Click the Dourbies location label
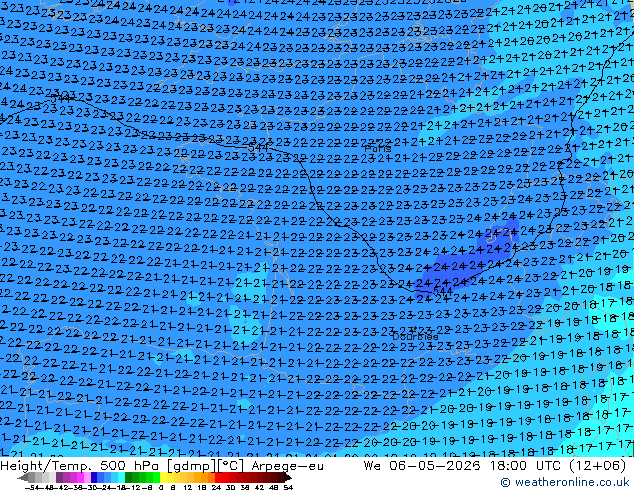The image size is (634, 490). pyautogui.click(x=415, y=336)
